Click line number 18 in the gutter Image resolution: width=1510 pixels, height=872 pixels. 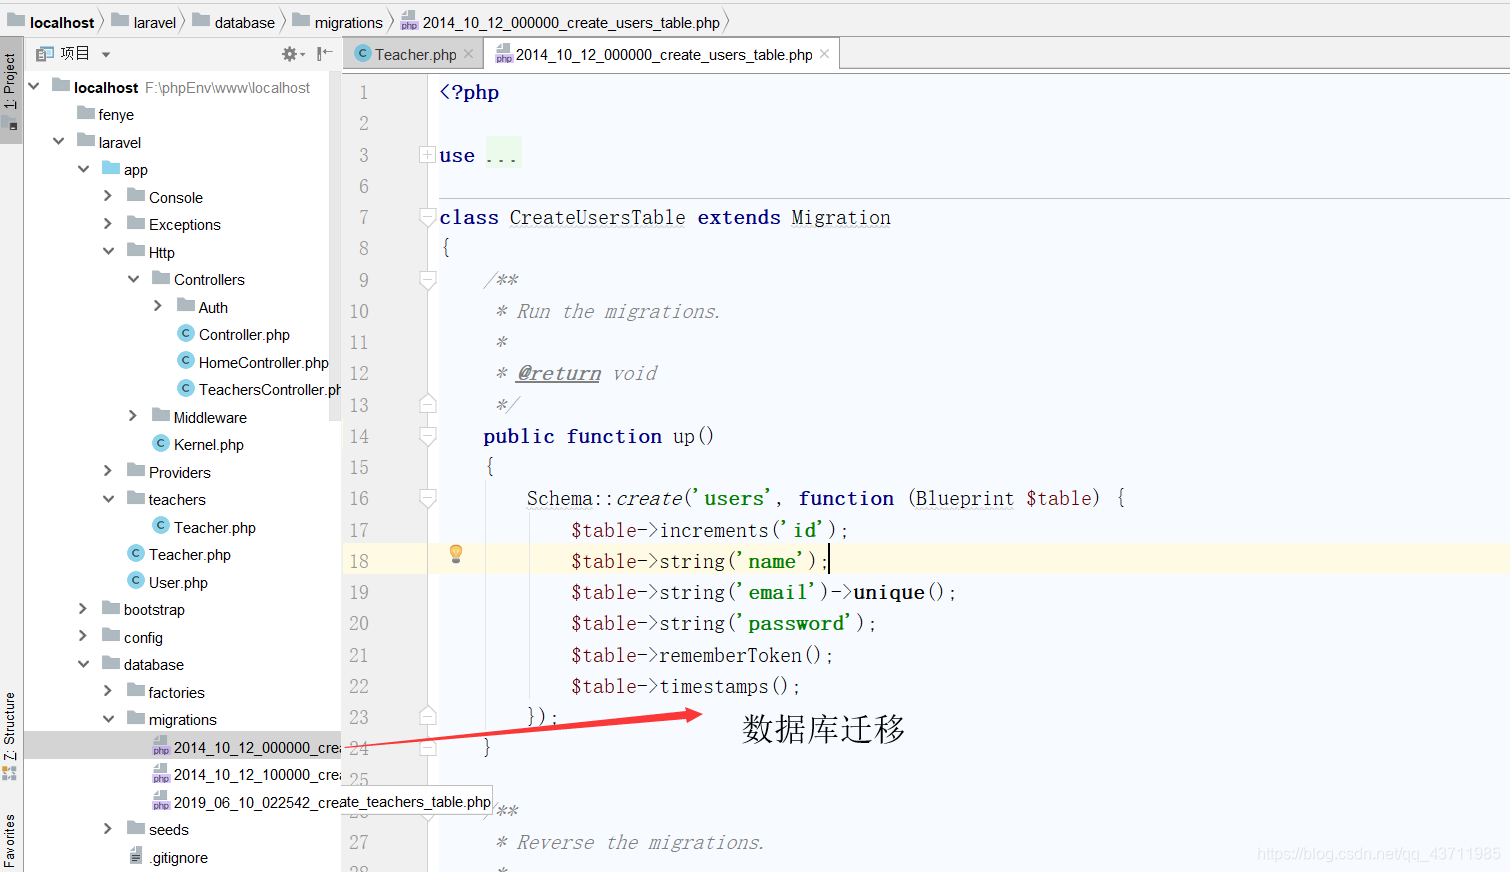click(x=359, y=561)
